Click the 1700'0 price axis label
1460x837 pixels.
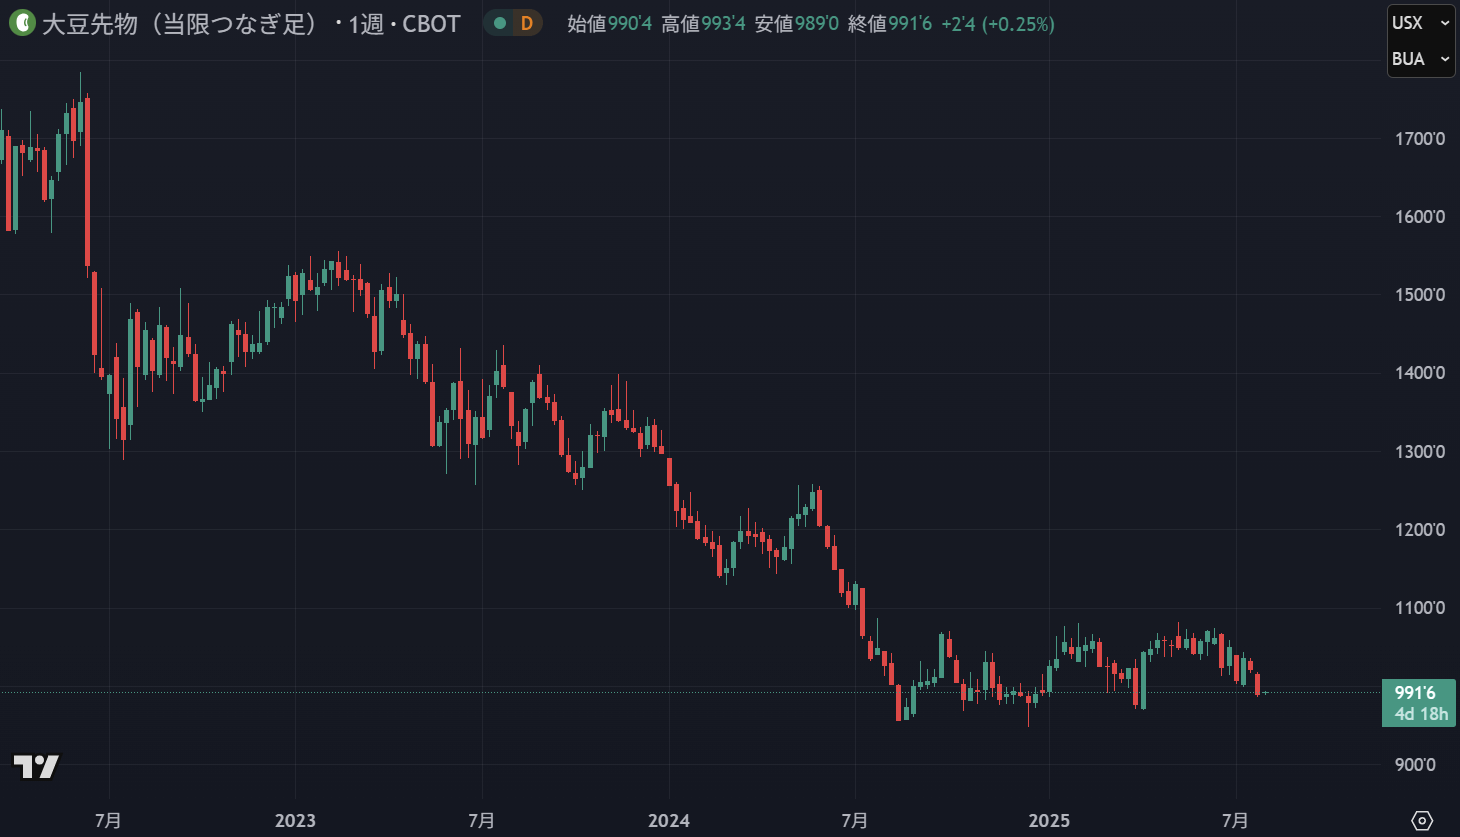click(1420, 139)
